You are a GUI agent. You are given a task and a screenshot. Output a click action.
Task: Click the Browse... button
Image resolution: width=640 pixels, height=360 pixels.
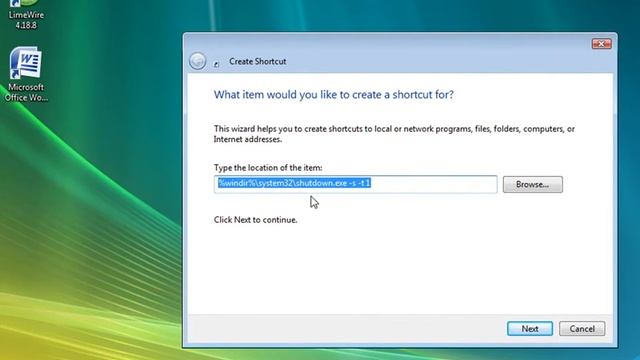(533, 184)
